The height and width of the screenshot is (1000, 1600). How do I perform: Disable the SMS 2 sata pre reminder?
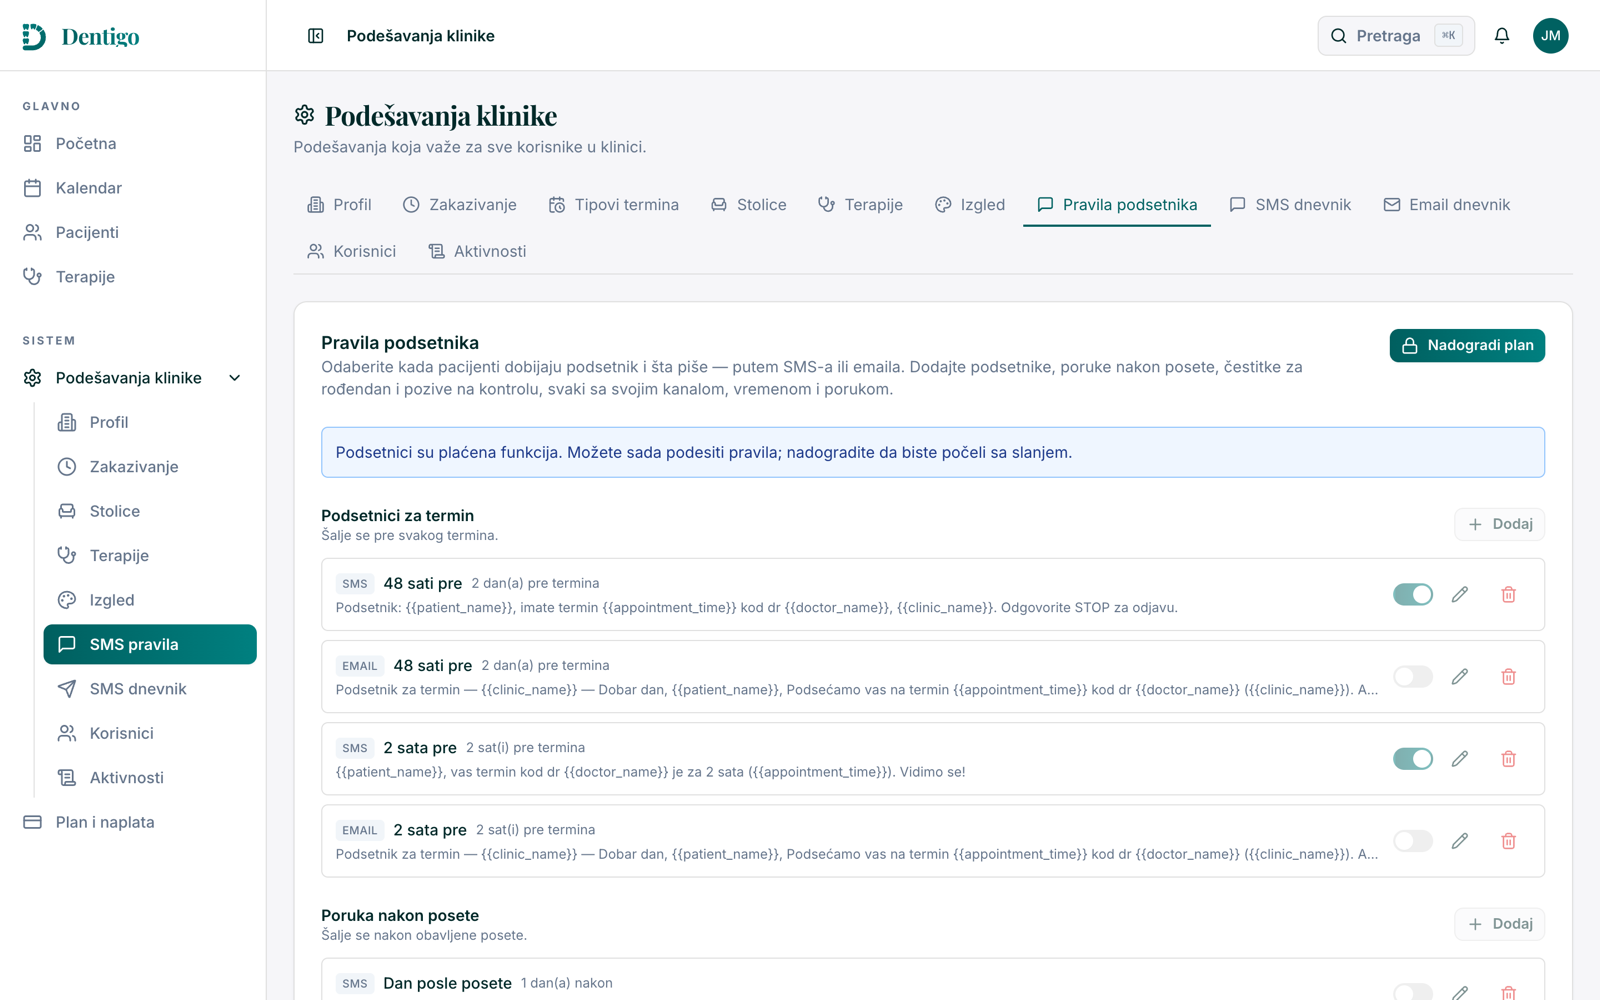[1413, 759]
